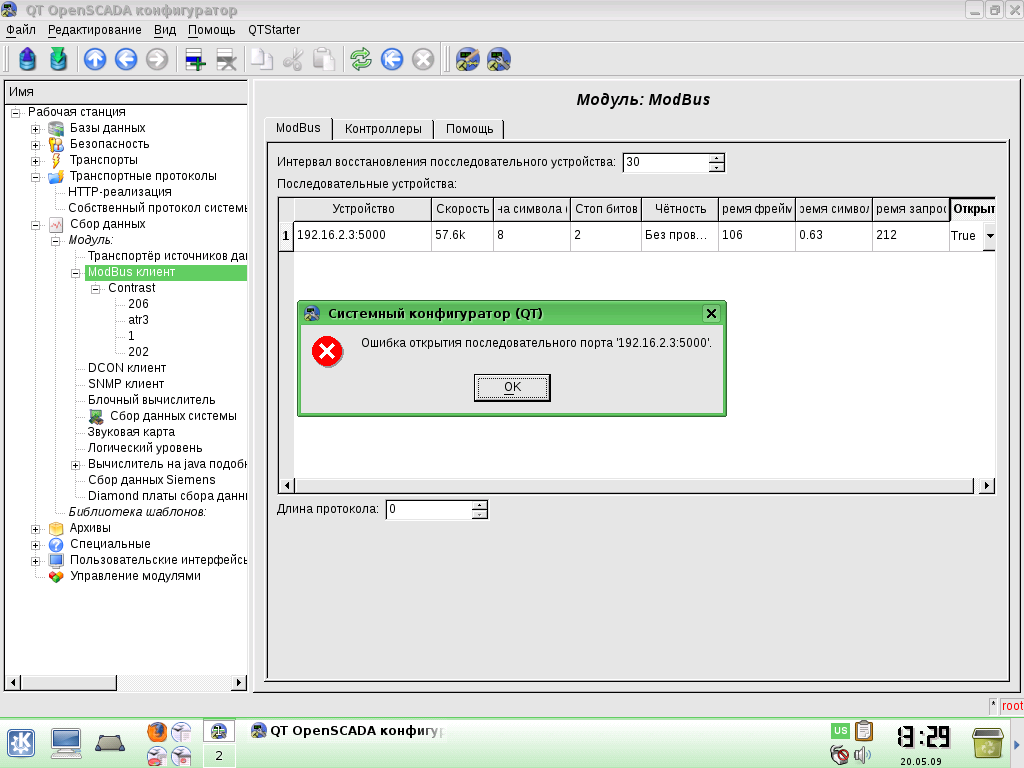
Task: Open the KDE start menu icon
Action: coord(22,742)
